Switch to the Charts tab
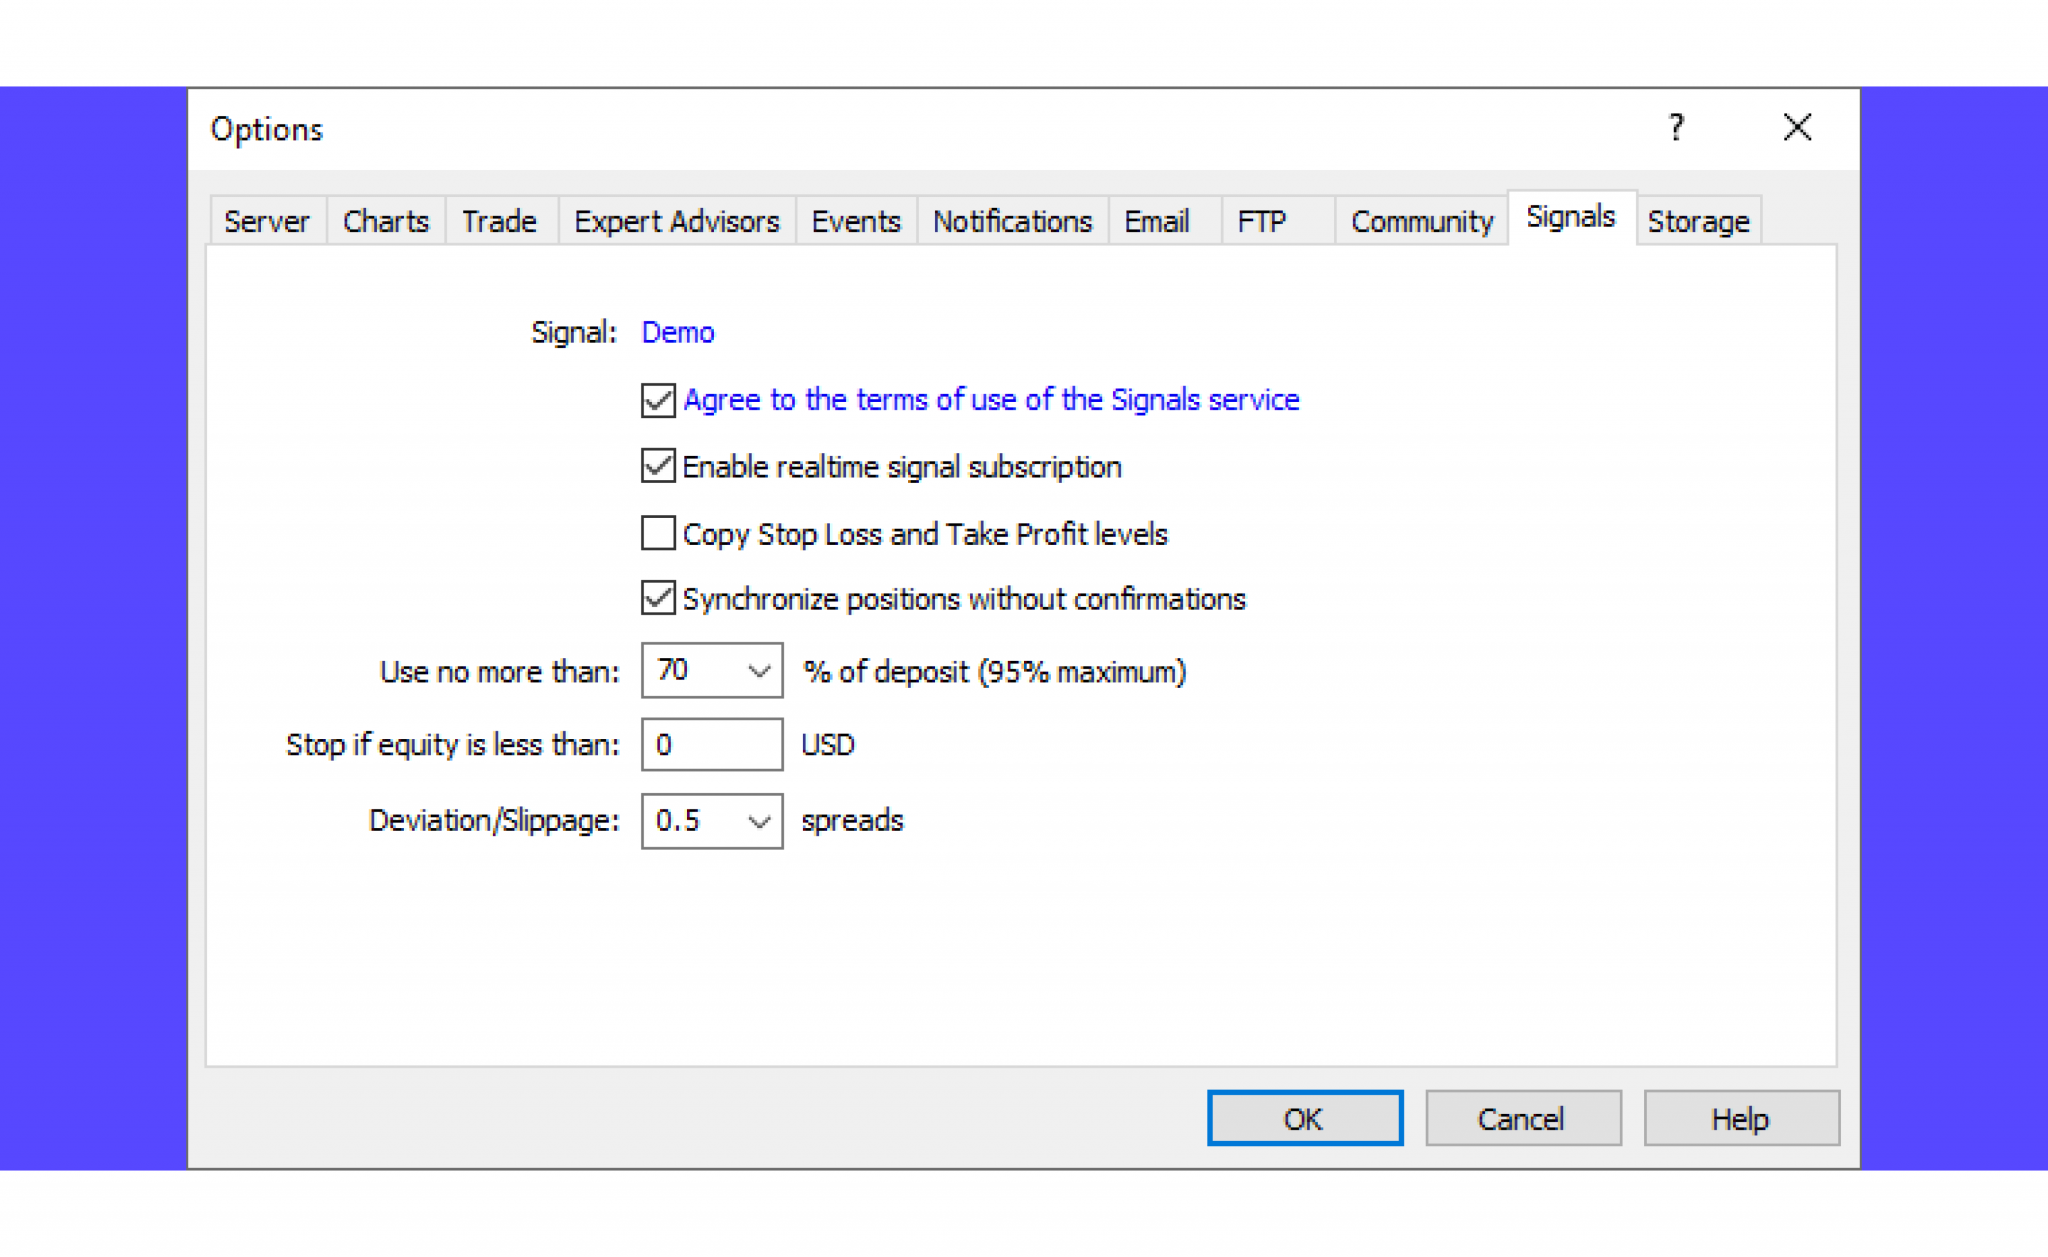This screenshot has height=1257, width=2048. pyautogui.click(x=385, y=221)
